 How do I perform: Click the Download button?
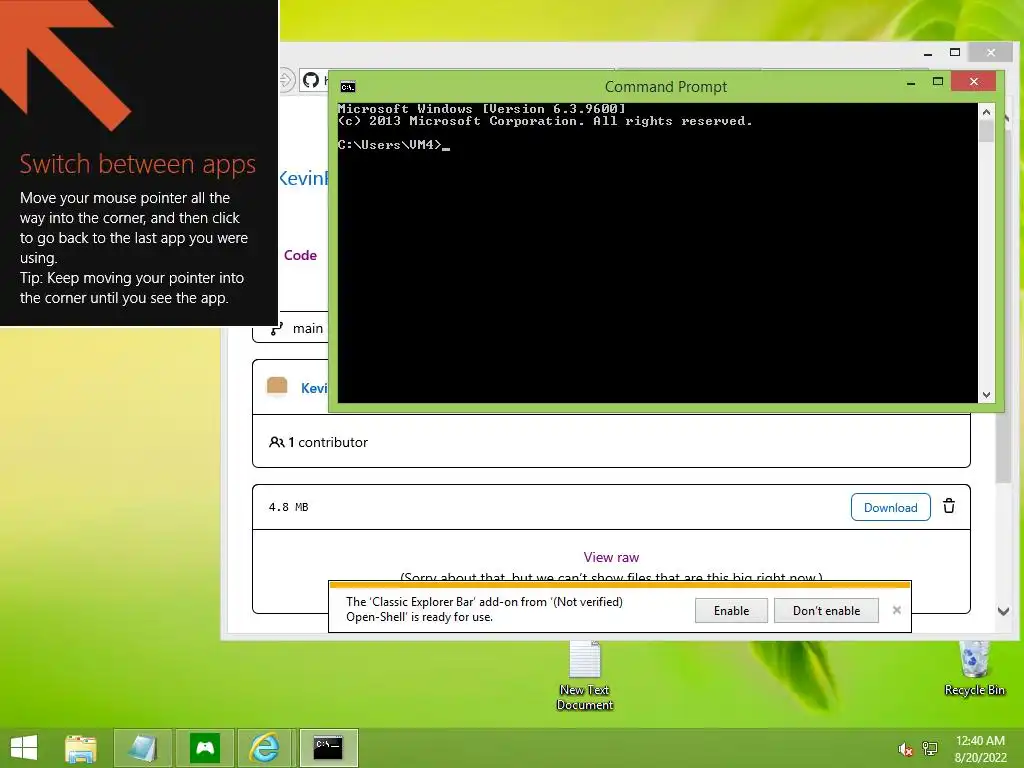[891, 507]
